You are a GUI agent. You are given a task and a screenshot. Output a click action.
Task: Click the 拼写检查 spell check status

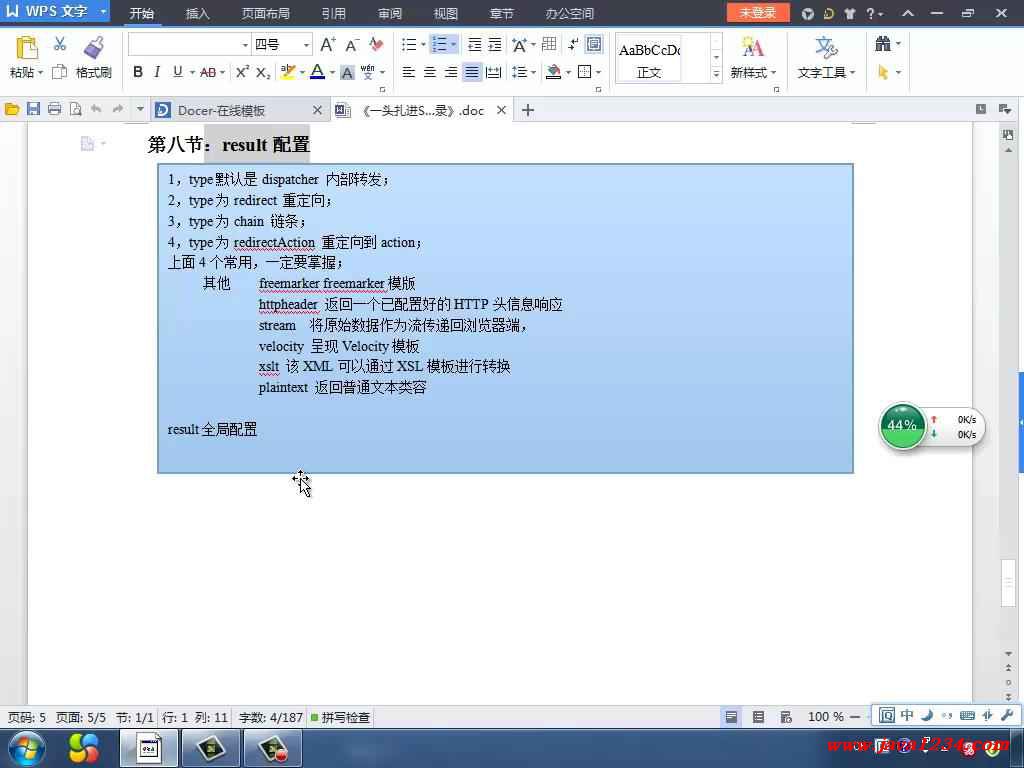pyautogui.click(x=340, y=717)
